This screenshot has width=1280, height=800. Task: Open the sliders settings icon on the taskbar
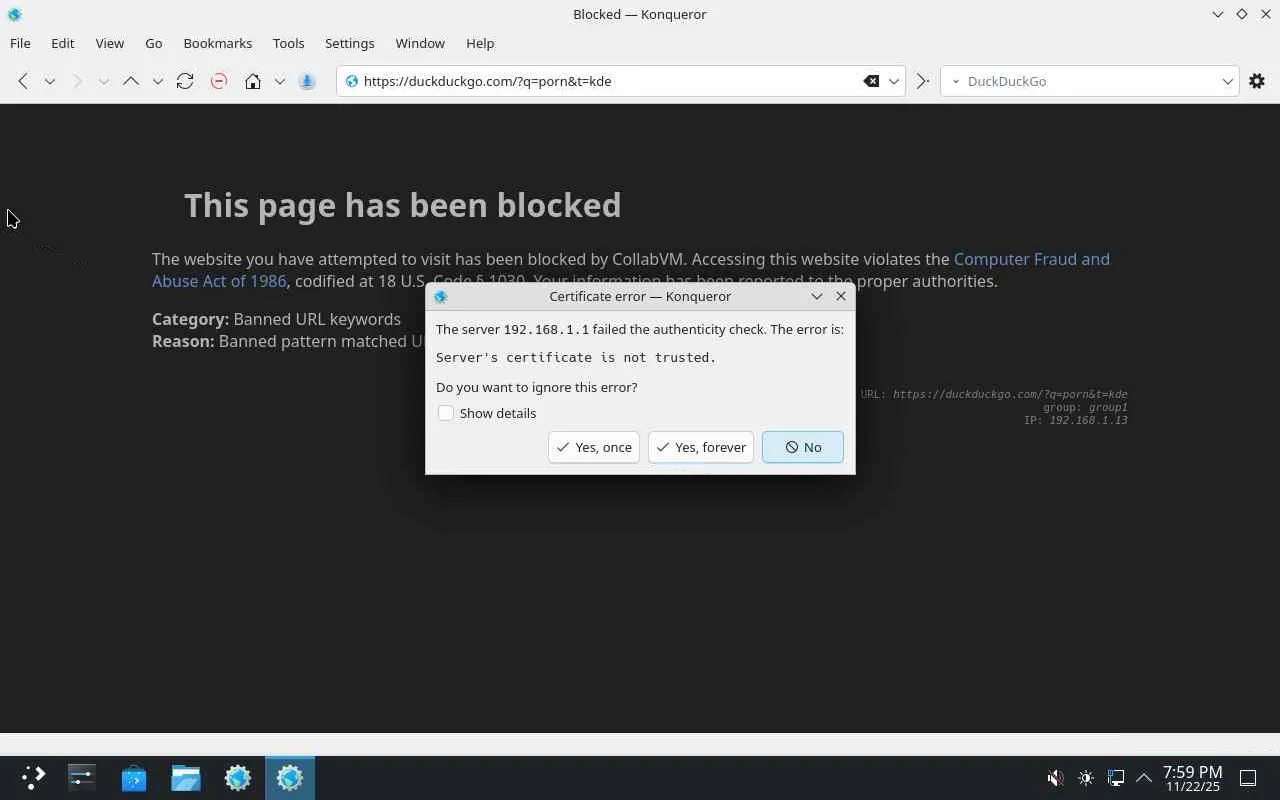81,777
